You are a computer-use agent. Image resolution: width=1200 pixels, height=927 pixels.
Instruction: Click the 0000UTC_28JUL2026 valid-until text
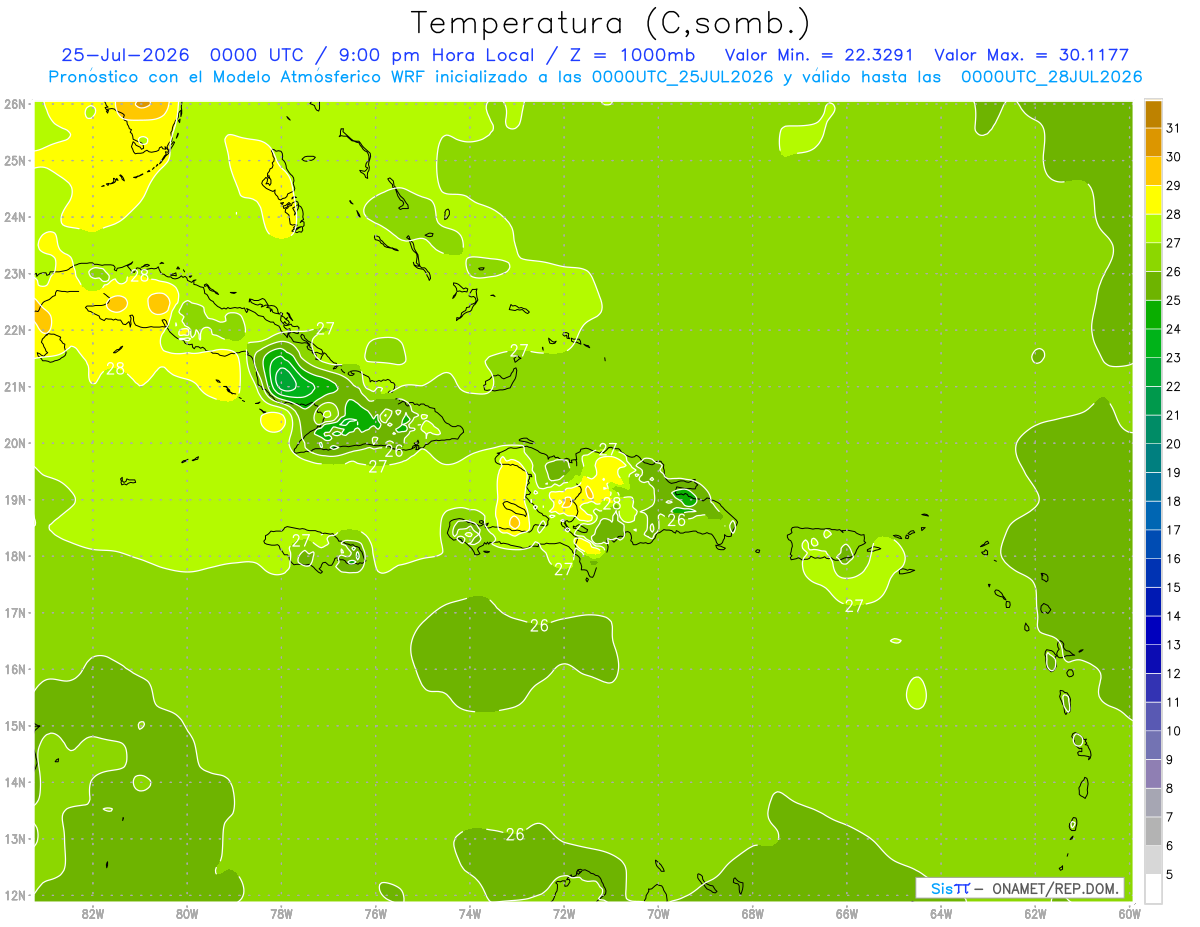(1051, 77)
